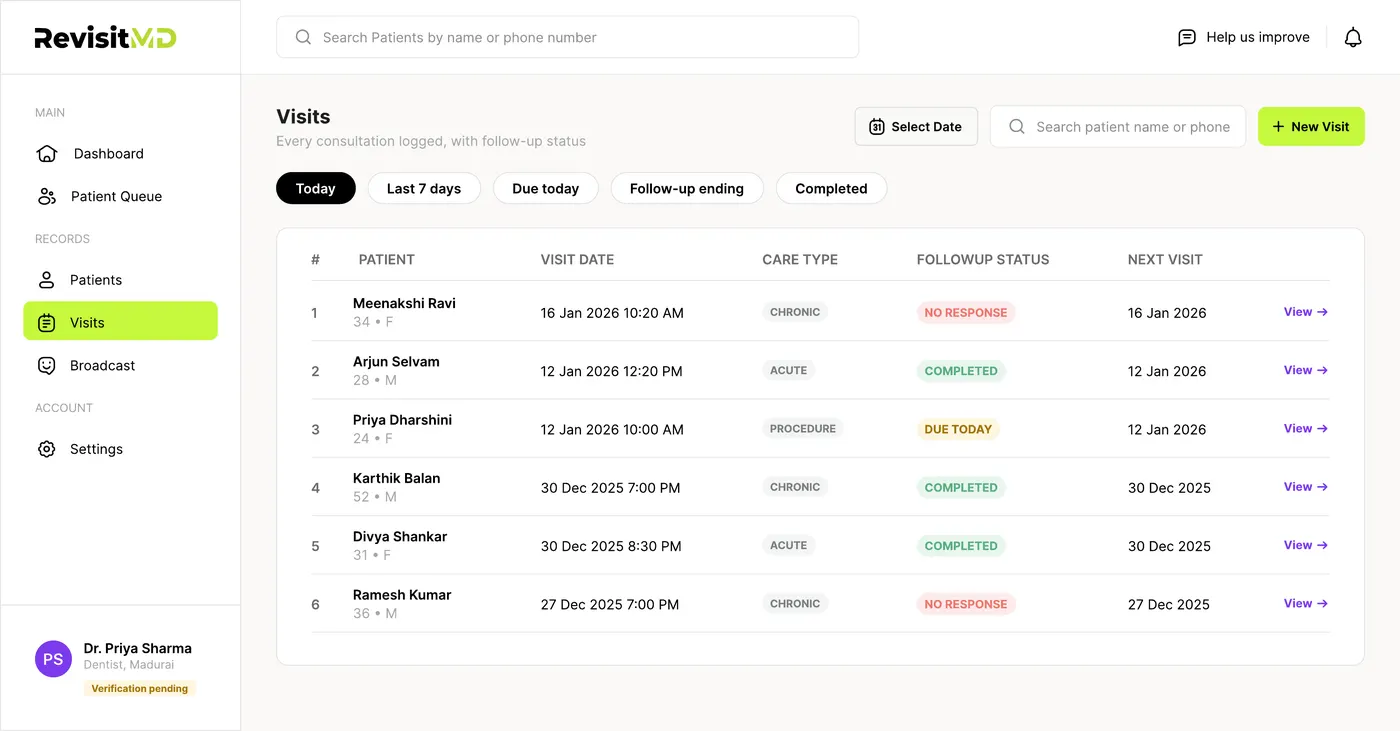The width and height of the screenshot is (1400, 731).
Task: Click the calendar icon in Select Date
Action: [877, 127]
